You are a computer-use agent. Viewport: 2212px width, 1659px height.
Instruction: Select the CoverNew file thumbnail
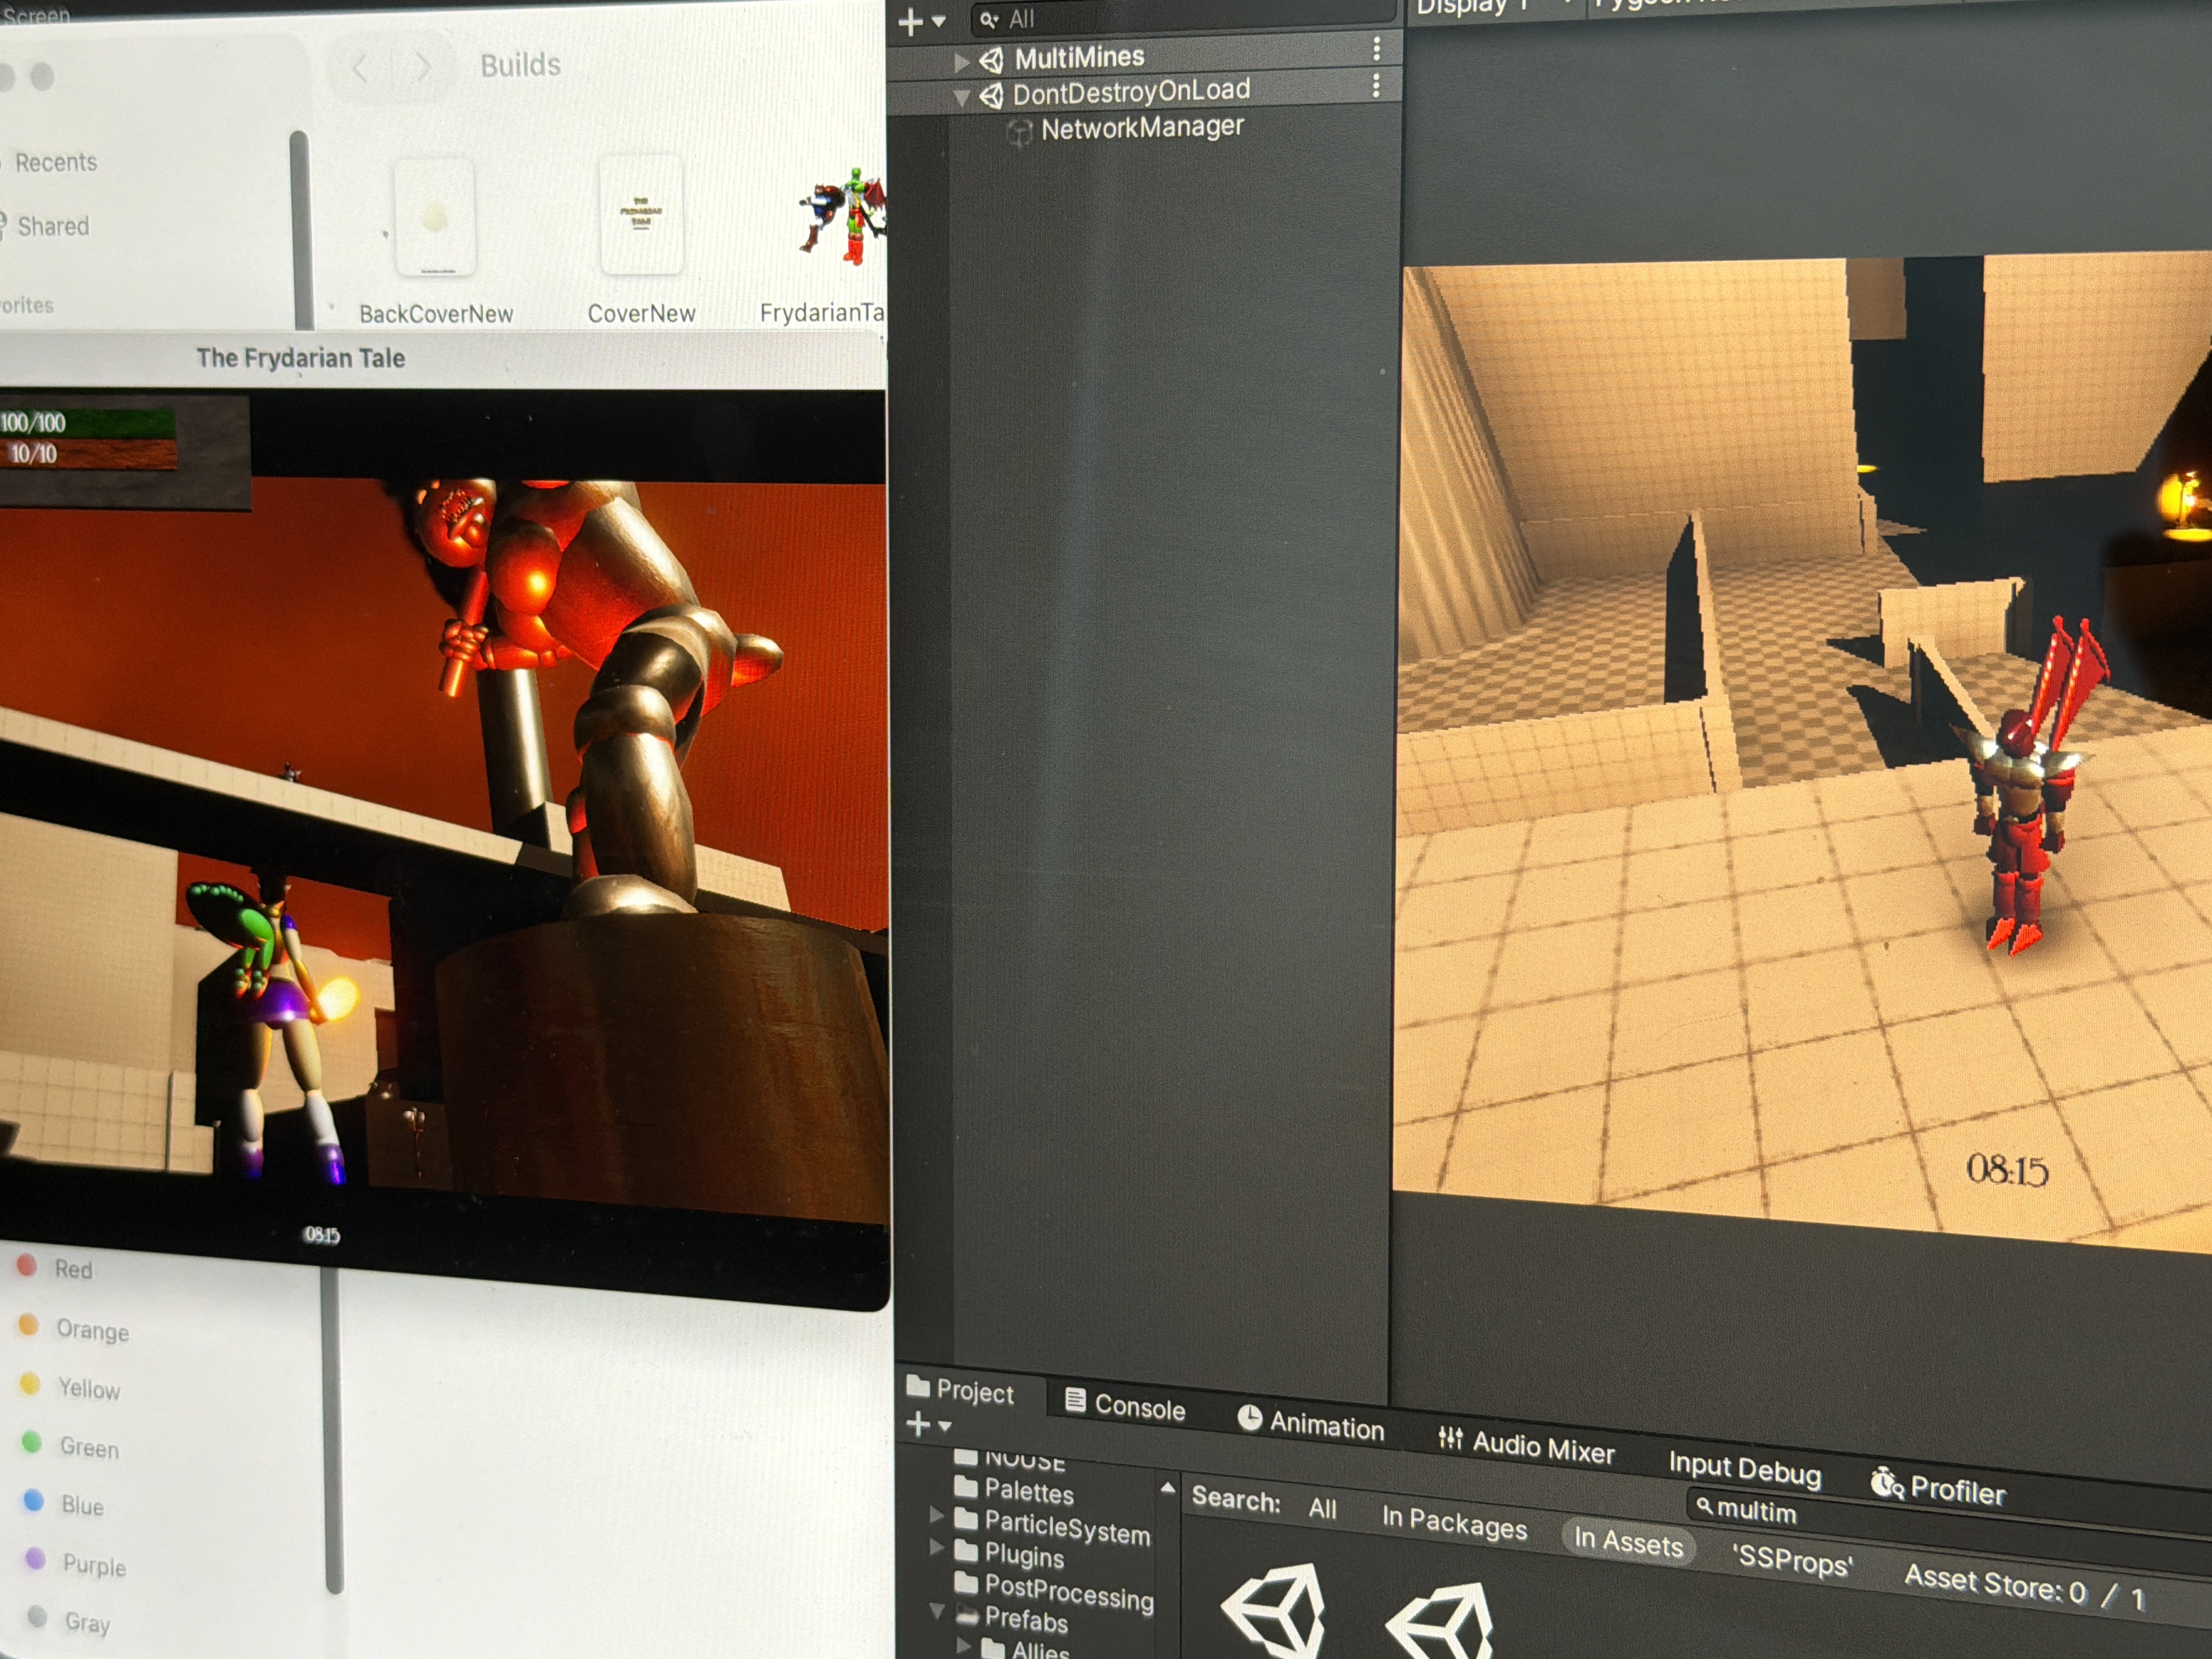point(641,215)
